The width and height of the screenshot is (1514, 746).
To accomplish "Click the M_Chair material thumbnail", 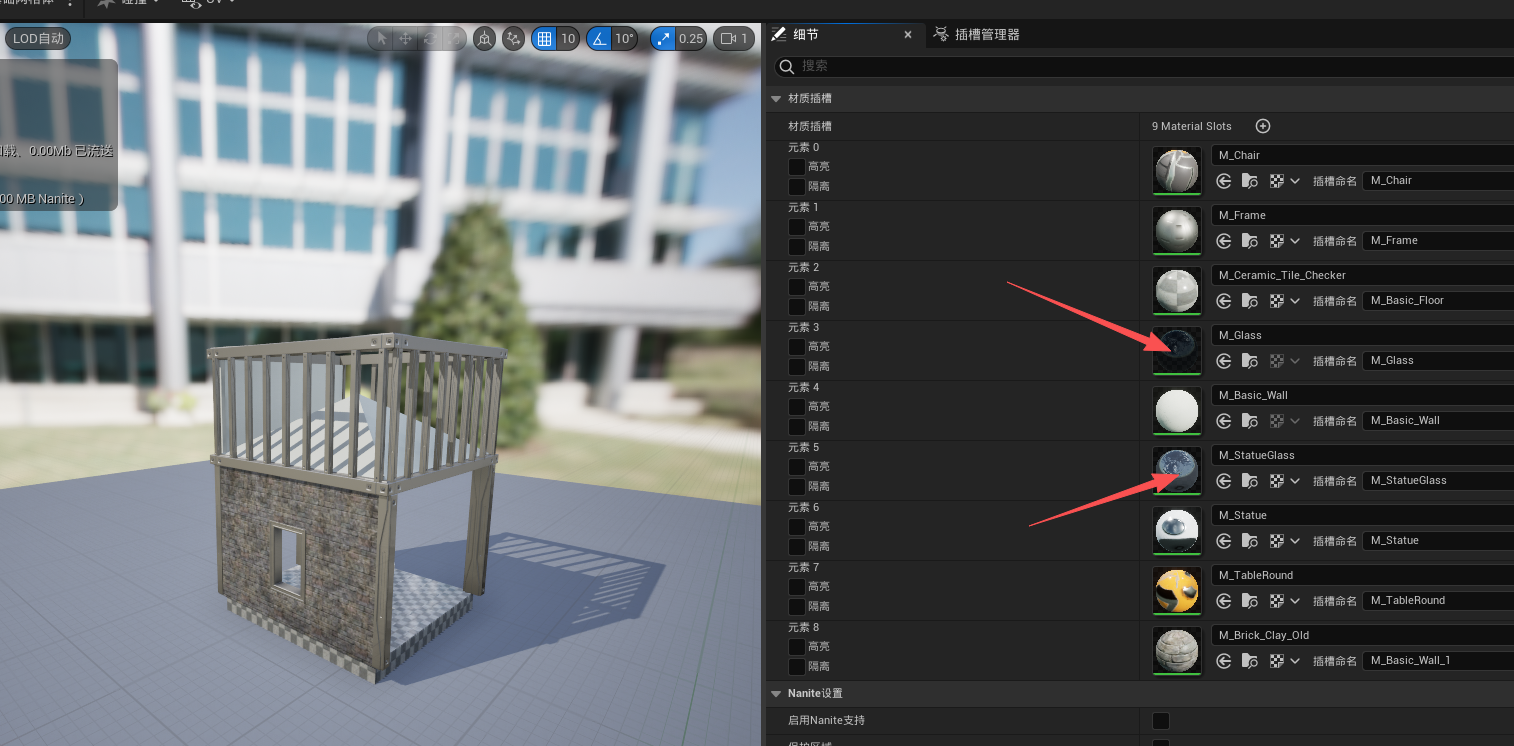I will coord(1177,171).
